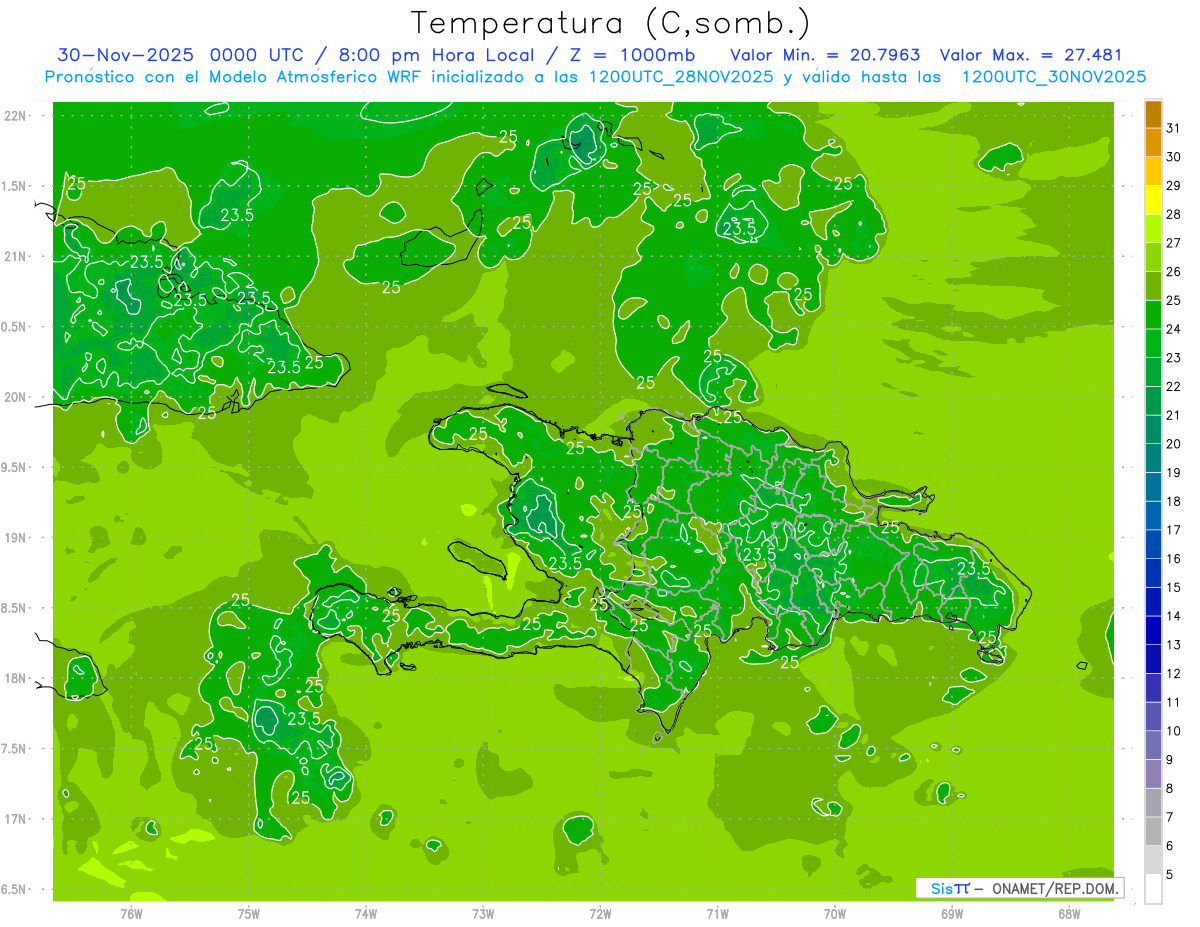
Task: Click the 70W longitude axis label
Action: (x=834, y=914)
